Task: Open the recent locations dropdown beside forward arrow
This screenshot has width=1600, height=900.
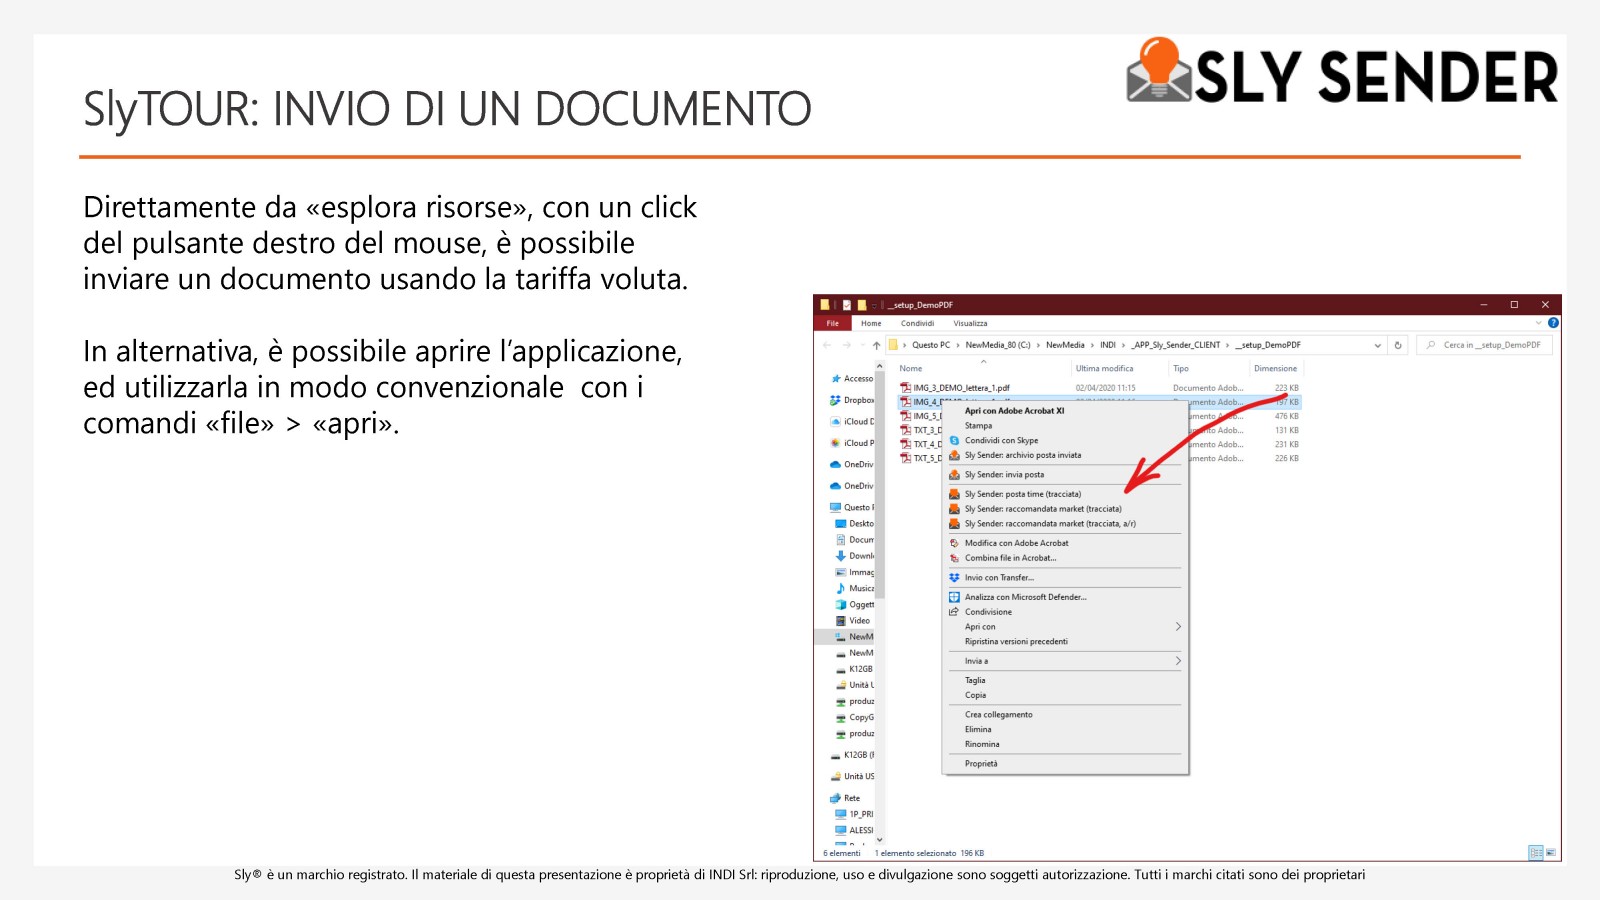Action: pos(862,345)
